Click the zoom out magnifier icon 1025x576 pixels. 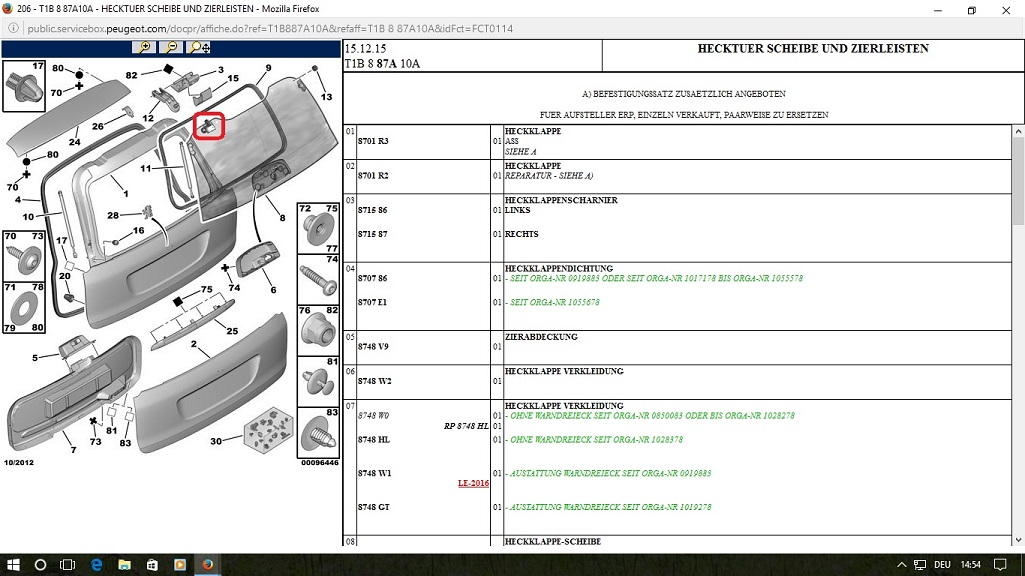point(171,47)
